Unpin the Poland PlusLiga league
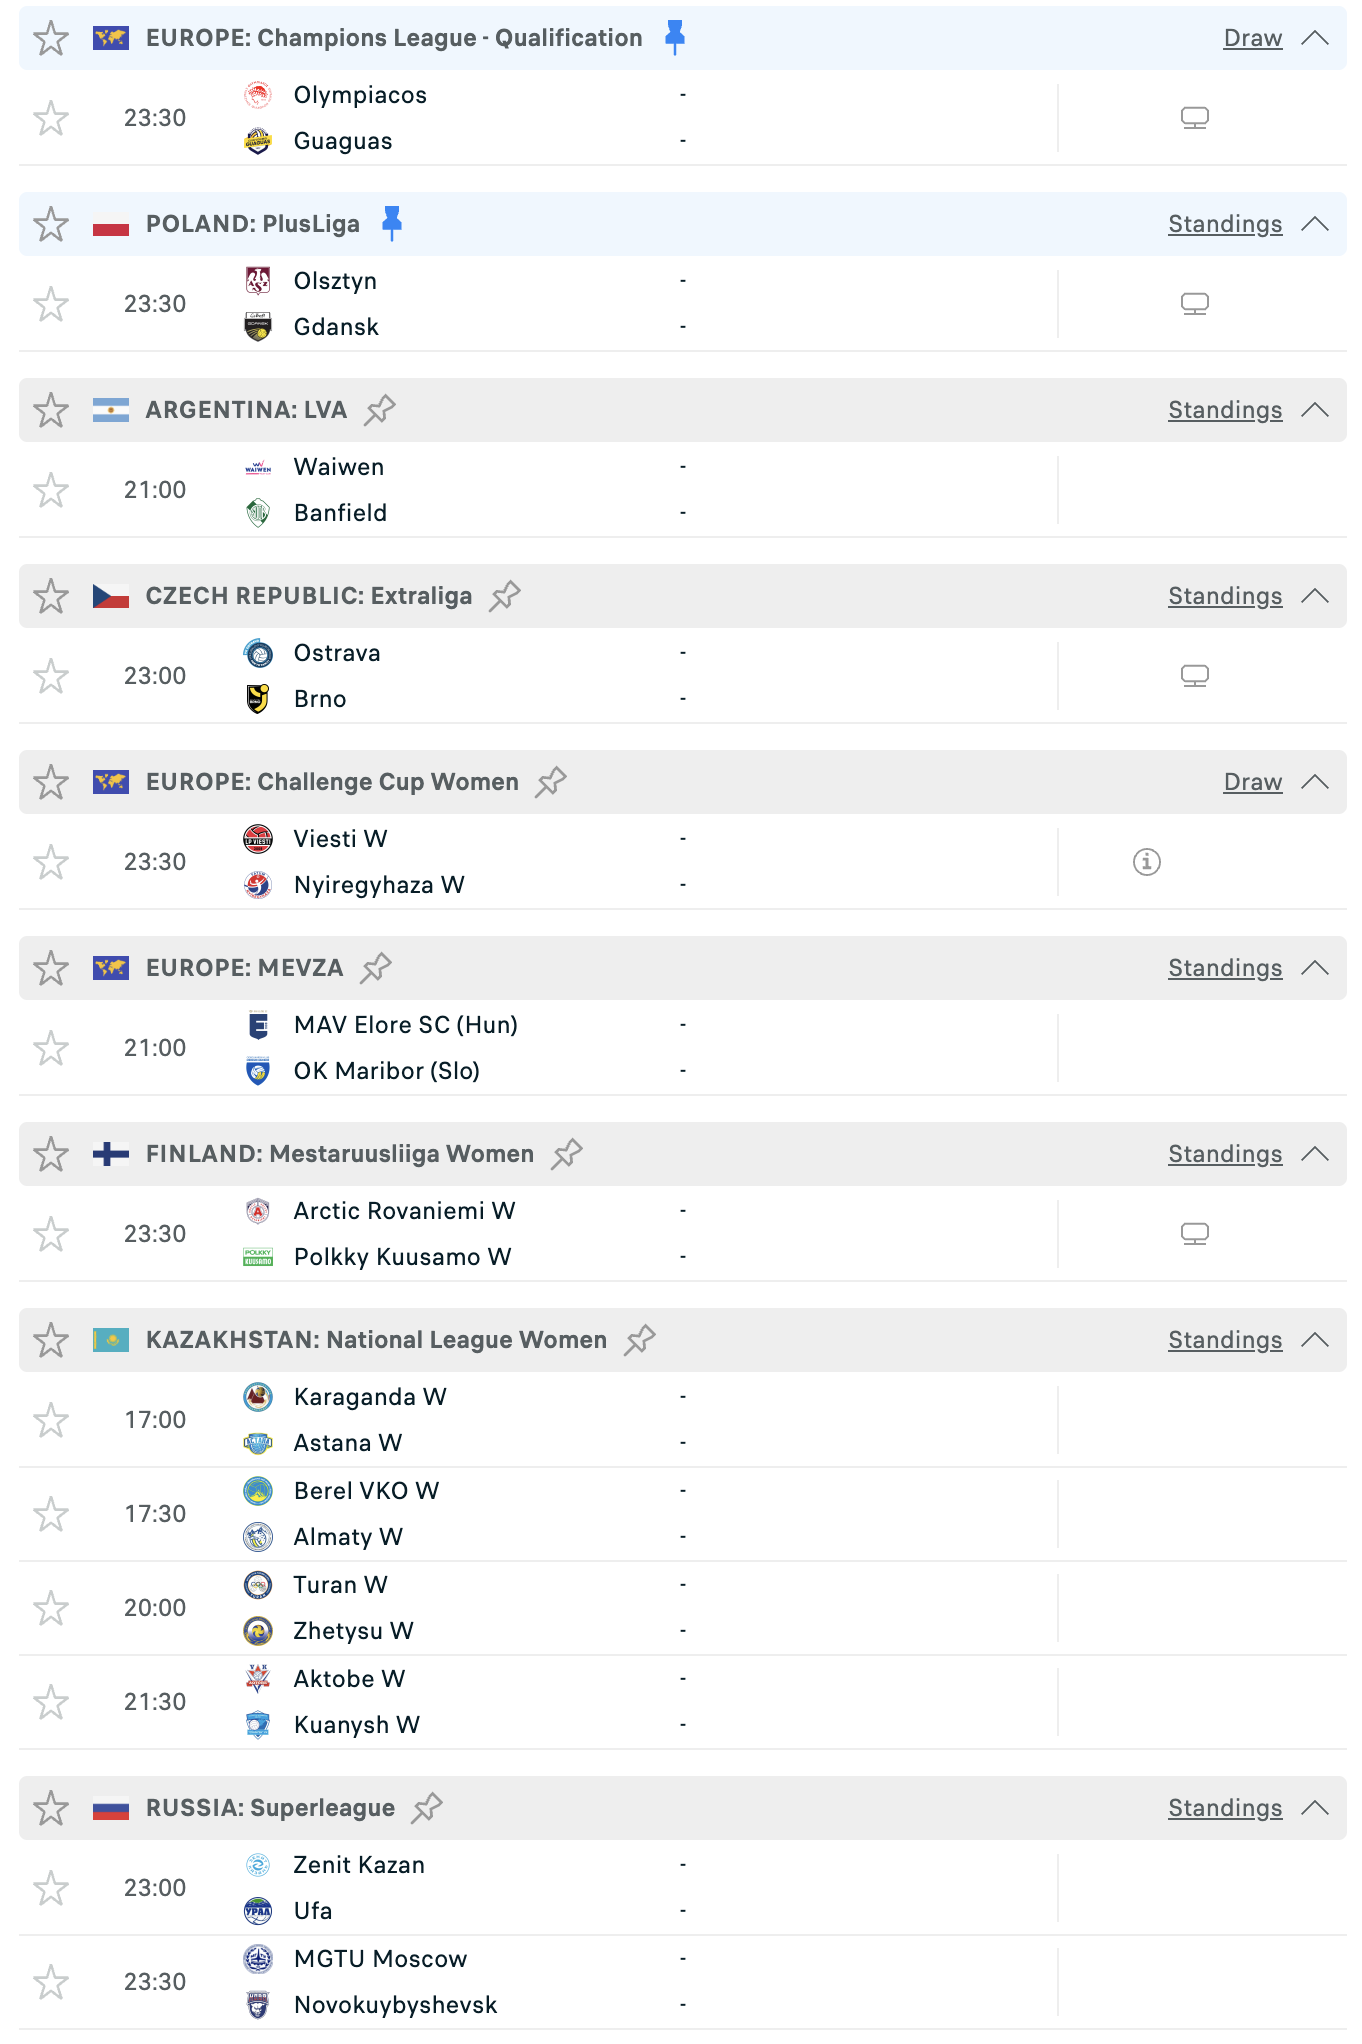This screenshot has width=1362, height=2044. pyautogui.click(x=392, y=223)
